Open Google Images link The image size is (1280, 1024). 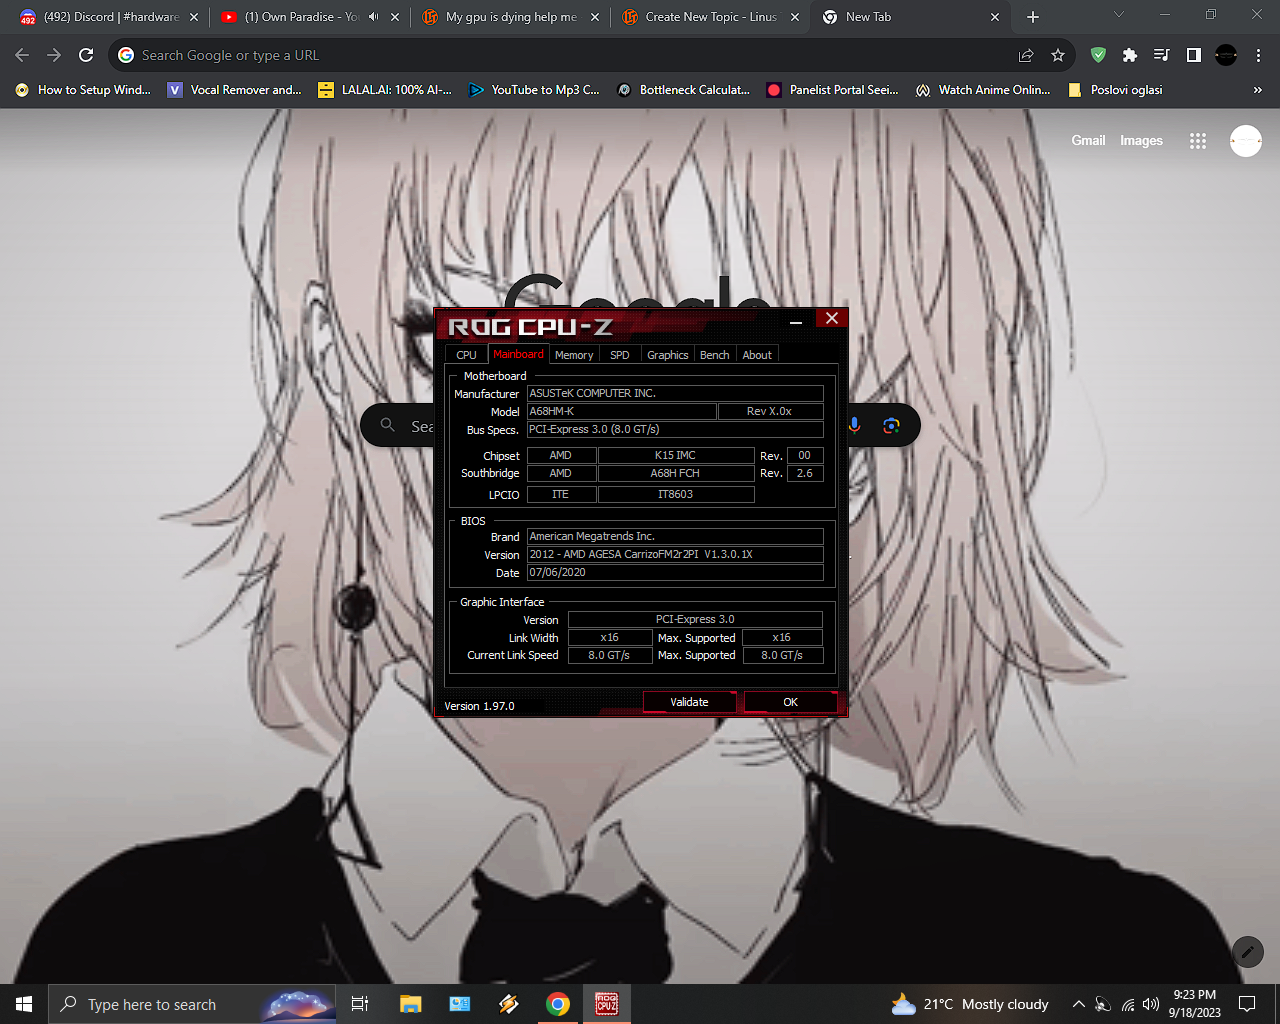pos(1141,141)
